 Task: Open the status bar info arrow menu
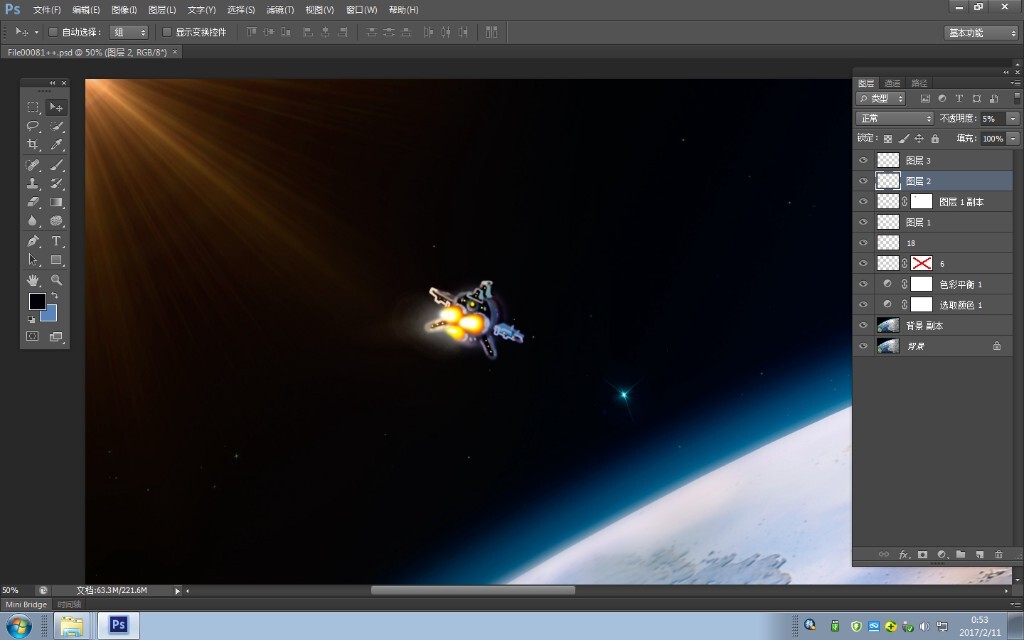click(x=177, y=591)
